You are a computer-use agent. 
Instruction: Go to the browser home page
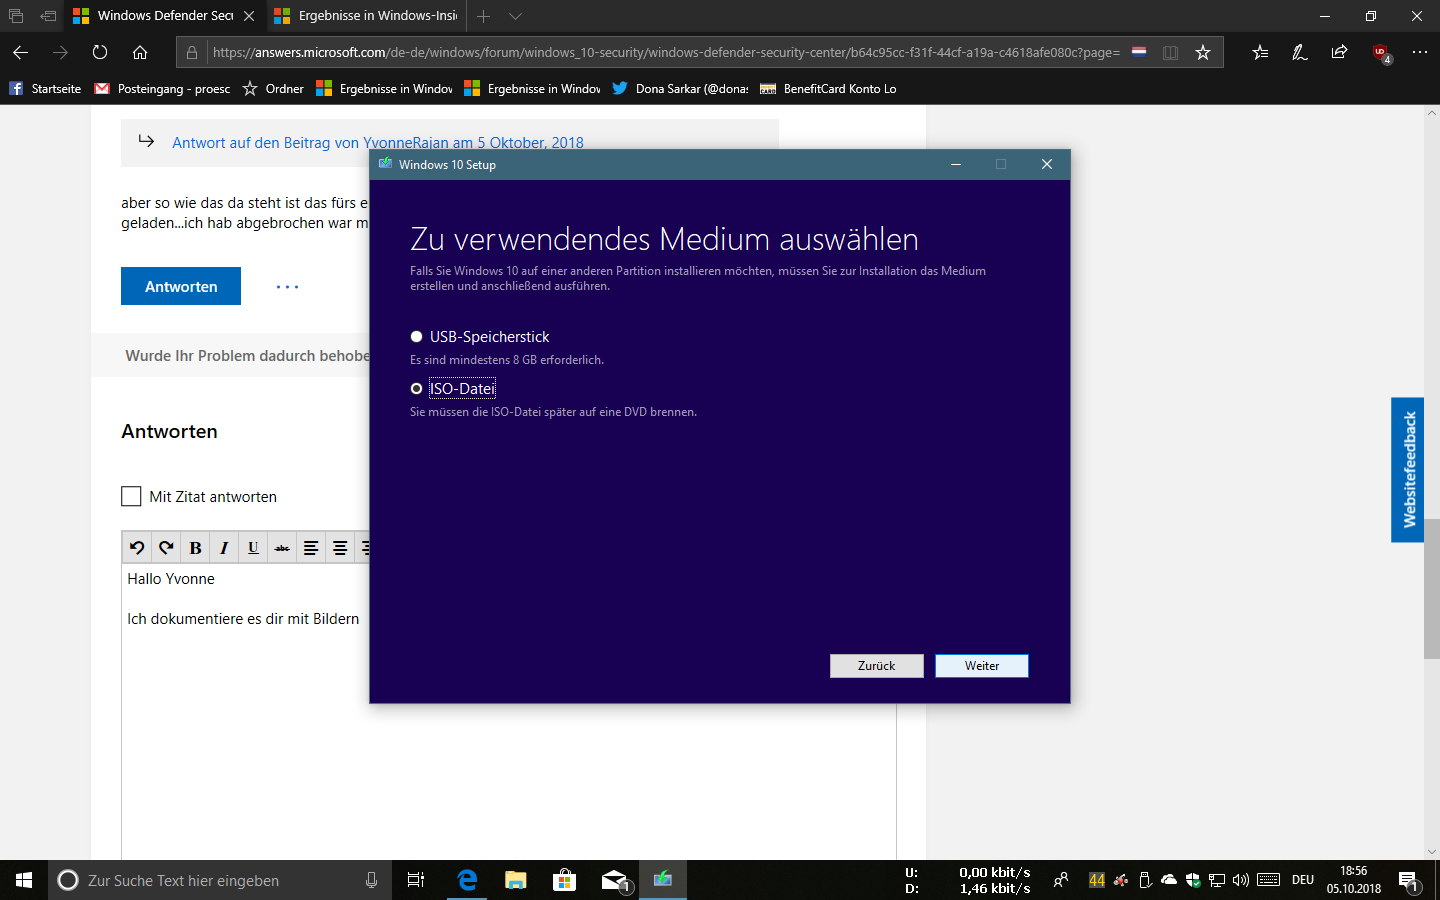[140, 52]
